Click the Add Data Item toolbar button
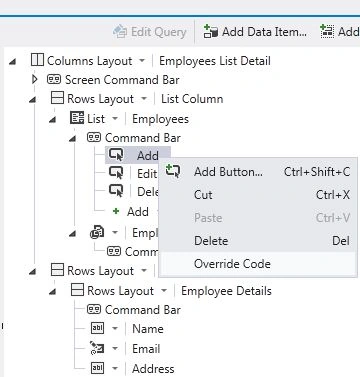 pyautogui.click(x=255, y=32)
